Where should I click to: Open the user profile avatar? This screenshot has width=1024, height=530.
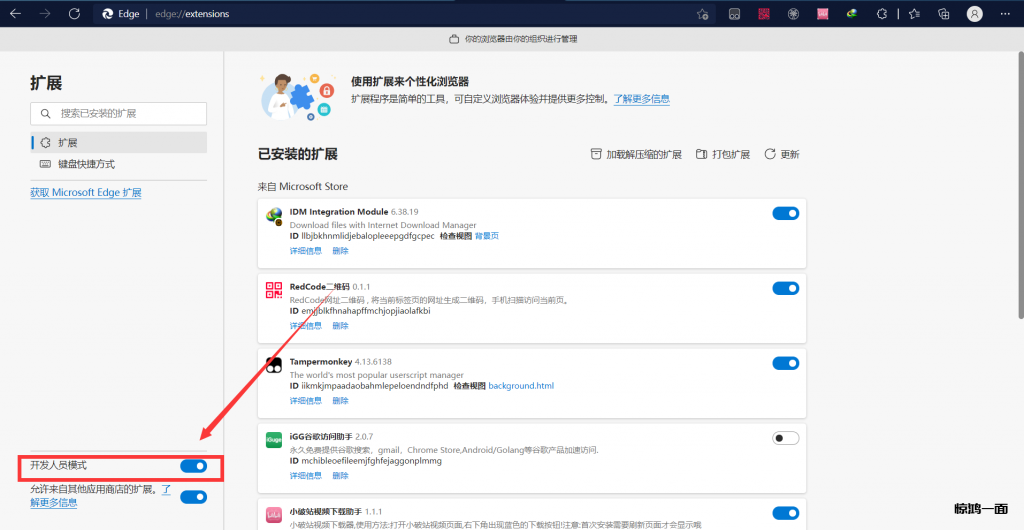point(975,14)
